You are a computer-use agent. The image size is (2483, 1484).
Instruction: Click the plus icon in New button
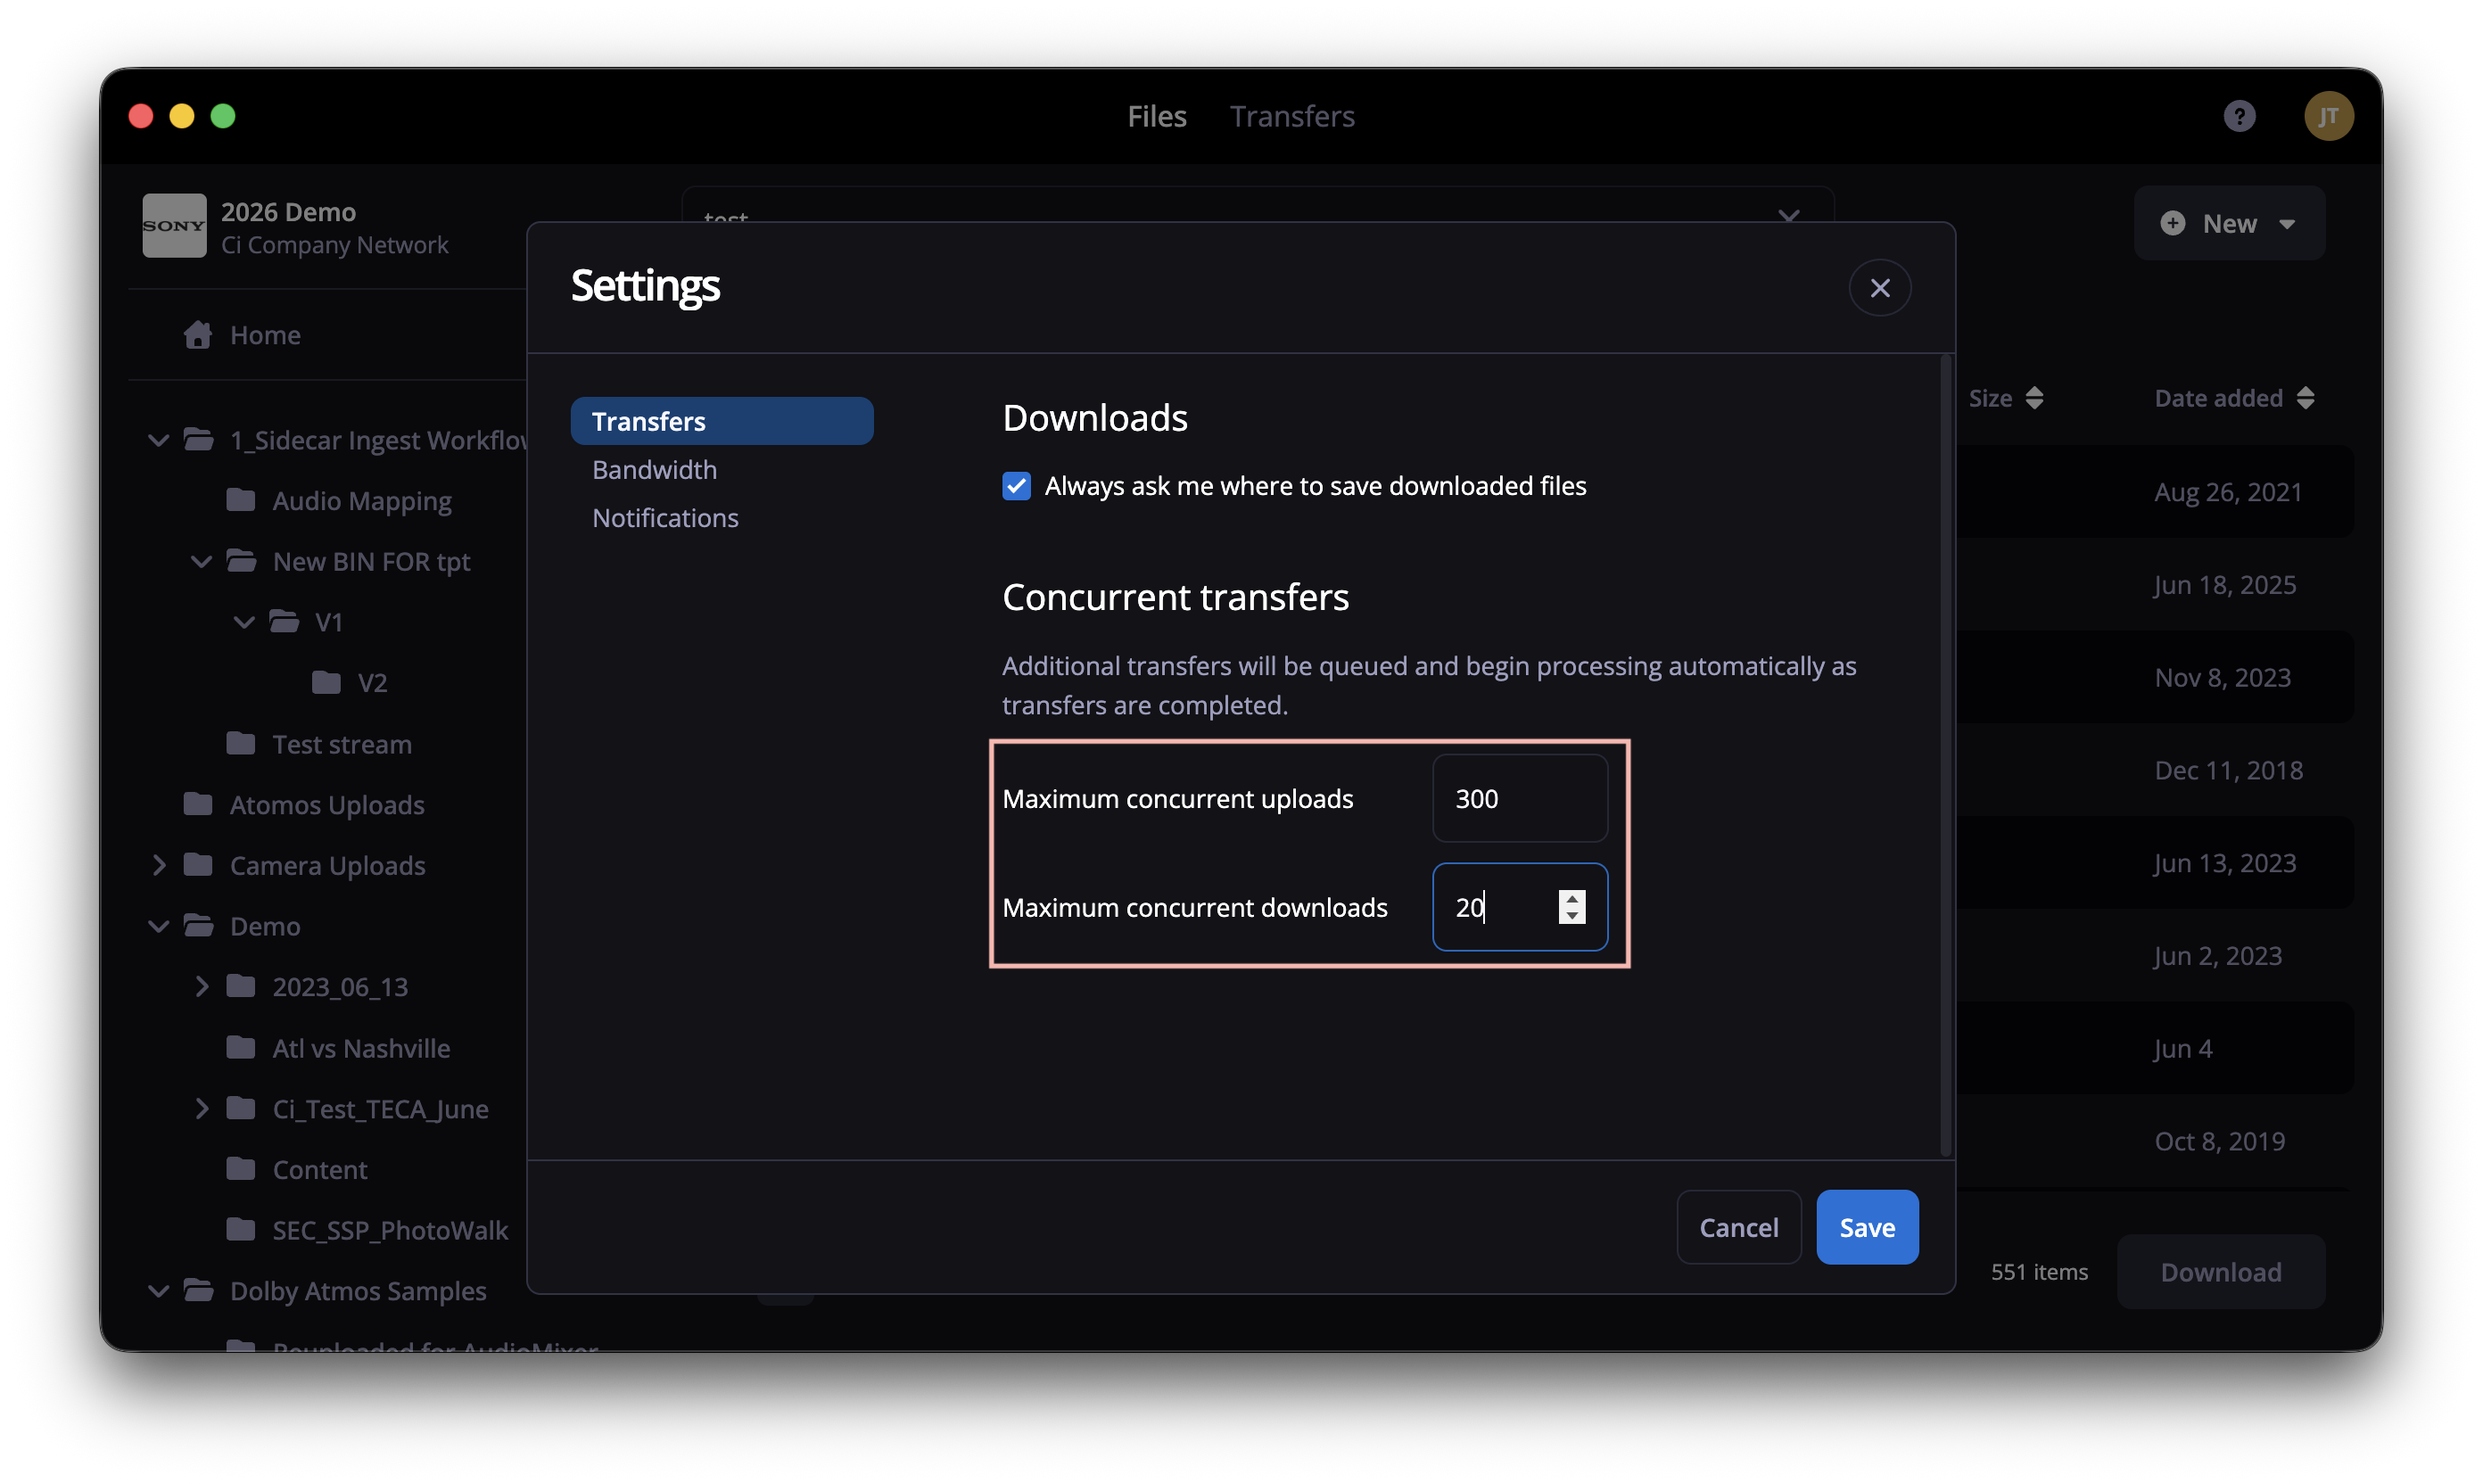point(2172,223)
